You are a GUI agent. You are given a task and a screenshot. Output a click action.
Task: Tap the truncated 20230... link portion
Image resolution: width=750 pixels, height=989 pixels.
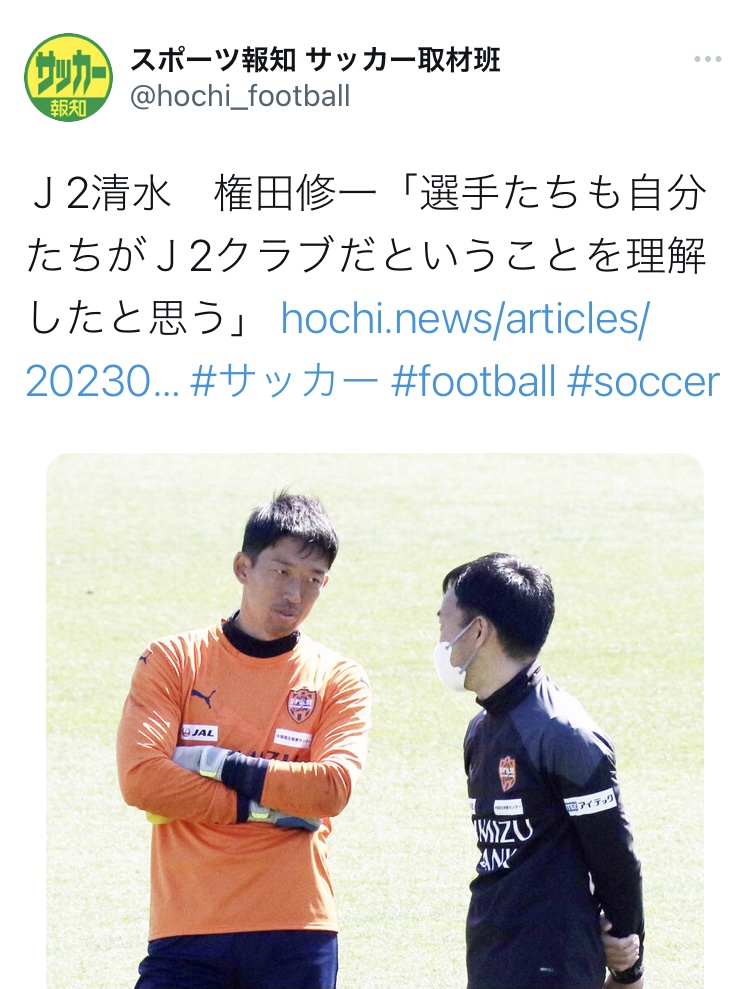point(102,382)
